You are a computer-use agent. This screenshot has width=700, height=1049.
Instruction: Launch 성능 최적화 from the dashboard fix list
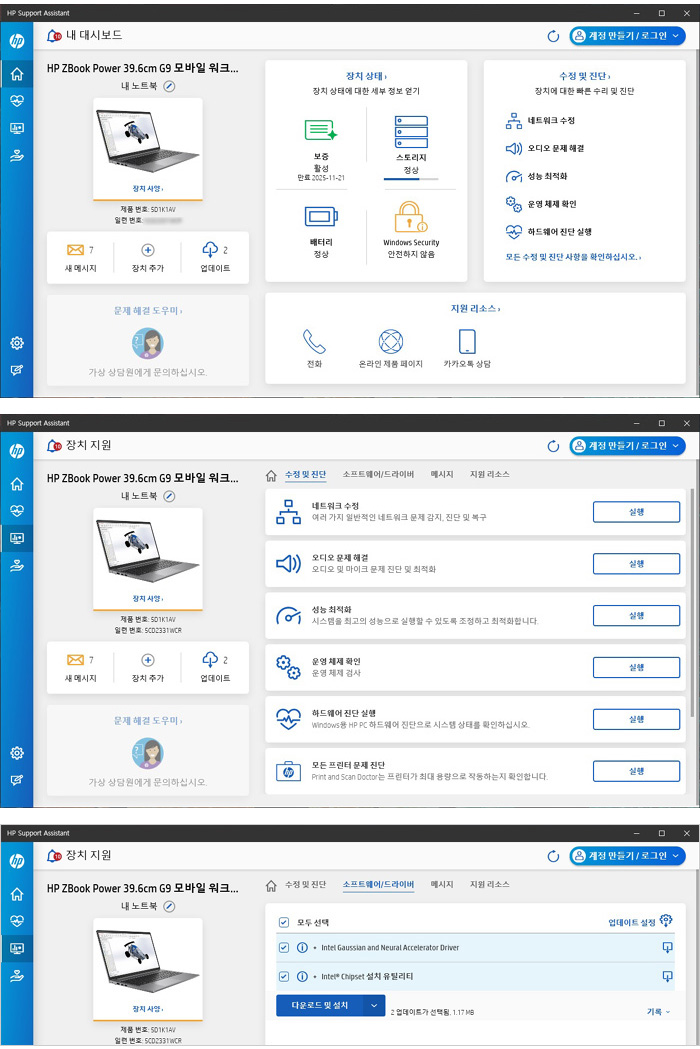[536, 177]
